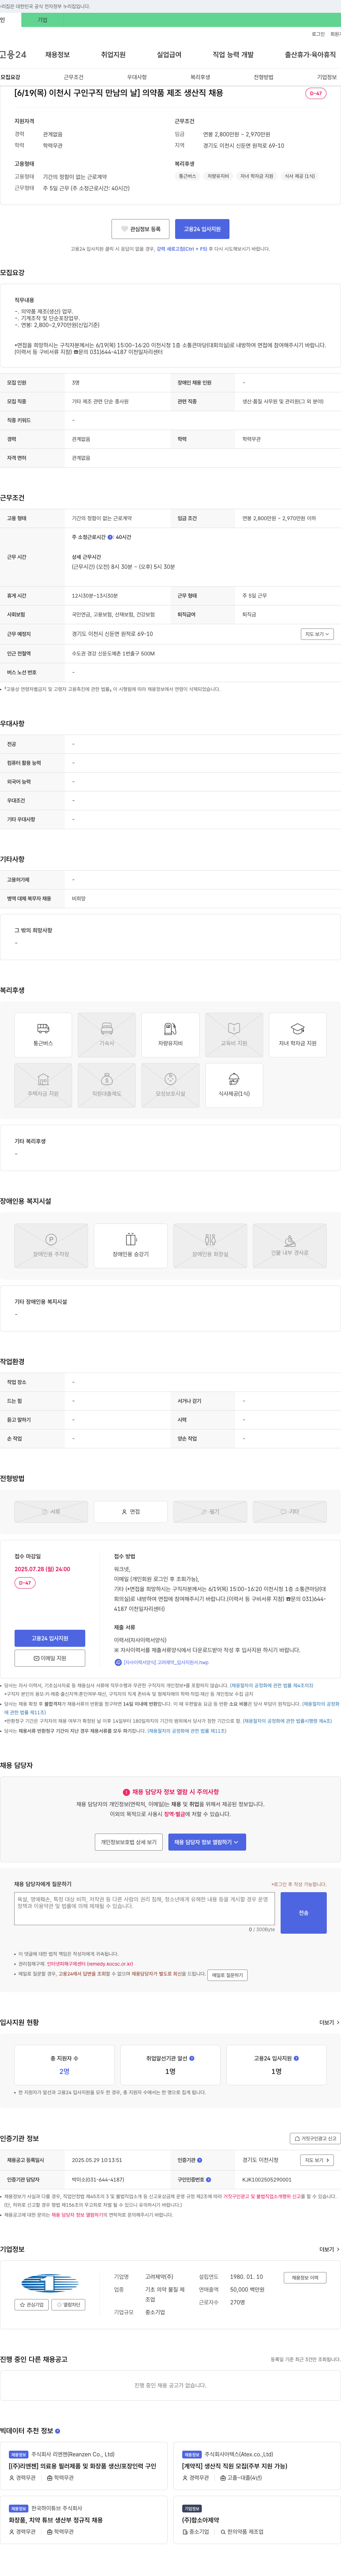The image size is (341, 2576).
Task: Jump to the 근무조건 section tab
Action: [x=73, y=77]
